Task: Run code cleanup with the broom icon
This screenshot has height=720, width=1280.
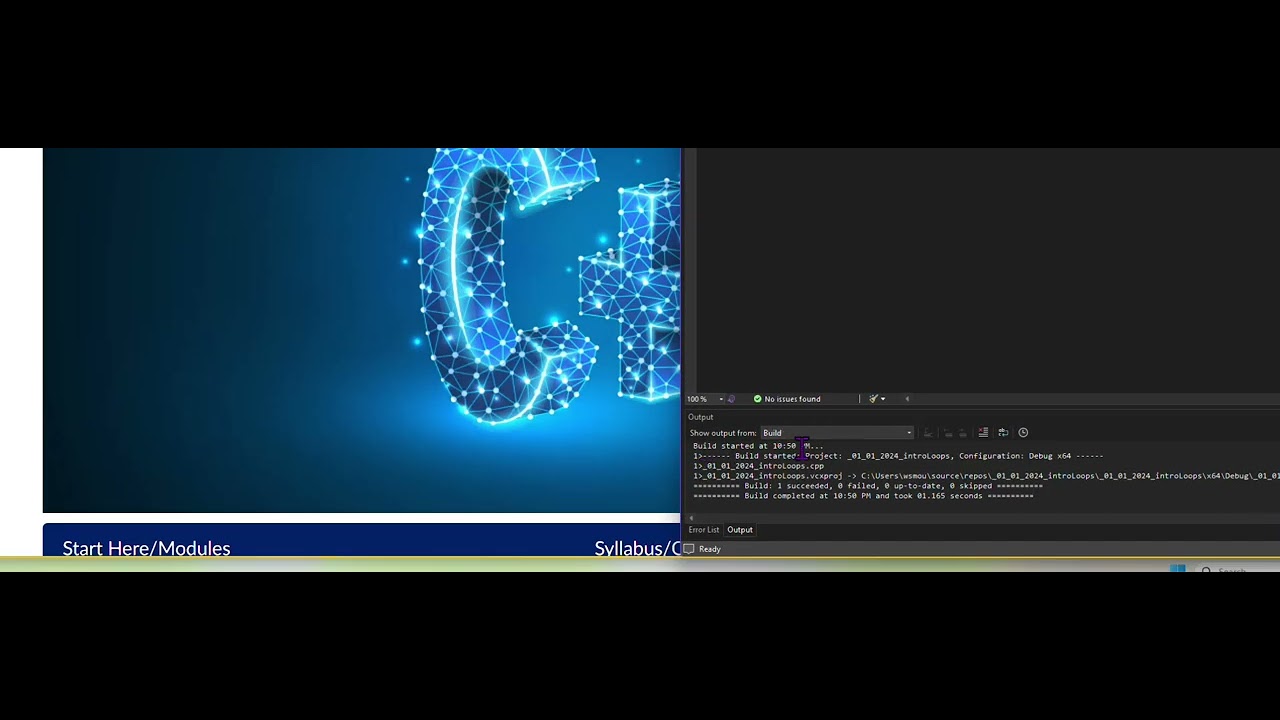Action: tap(873, 399)
